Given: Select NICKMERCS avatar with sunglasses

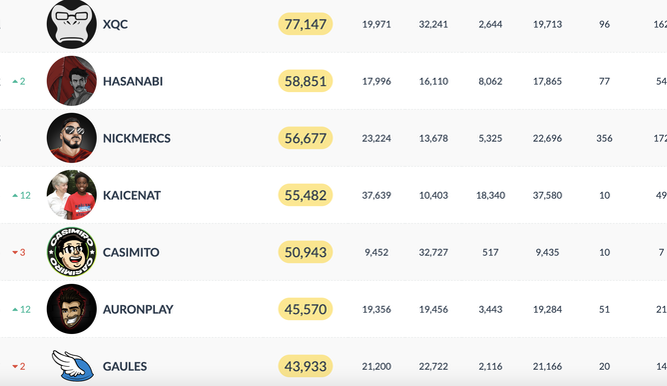Looking at the screenshot, I should point(71,138).
